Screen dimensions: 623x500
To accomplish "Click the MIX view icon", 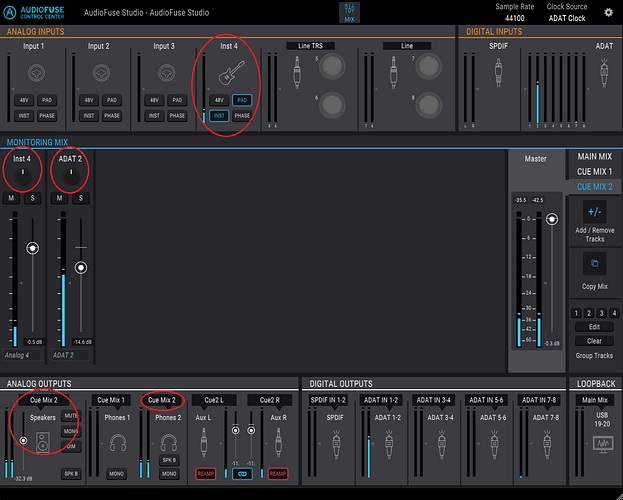I will pos(349,12).
